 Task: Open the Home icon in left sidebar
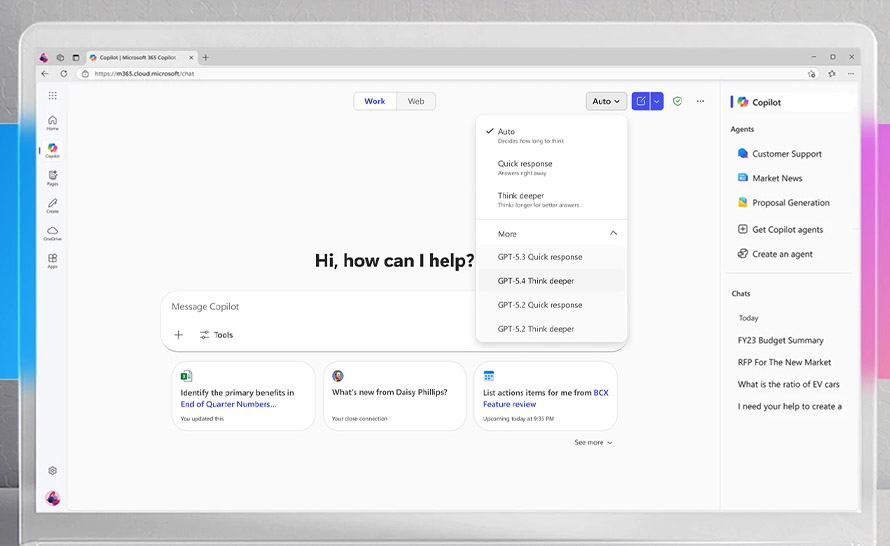(x=52, y=121)
